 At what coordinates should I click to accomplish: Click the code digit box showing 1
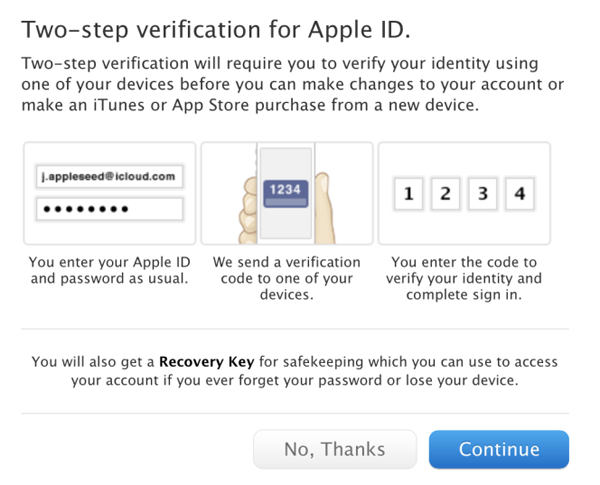(x=409, y=194)
